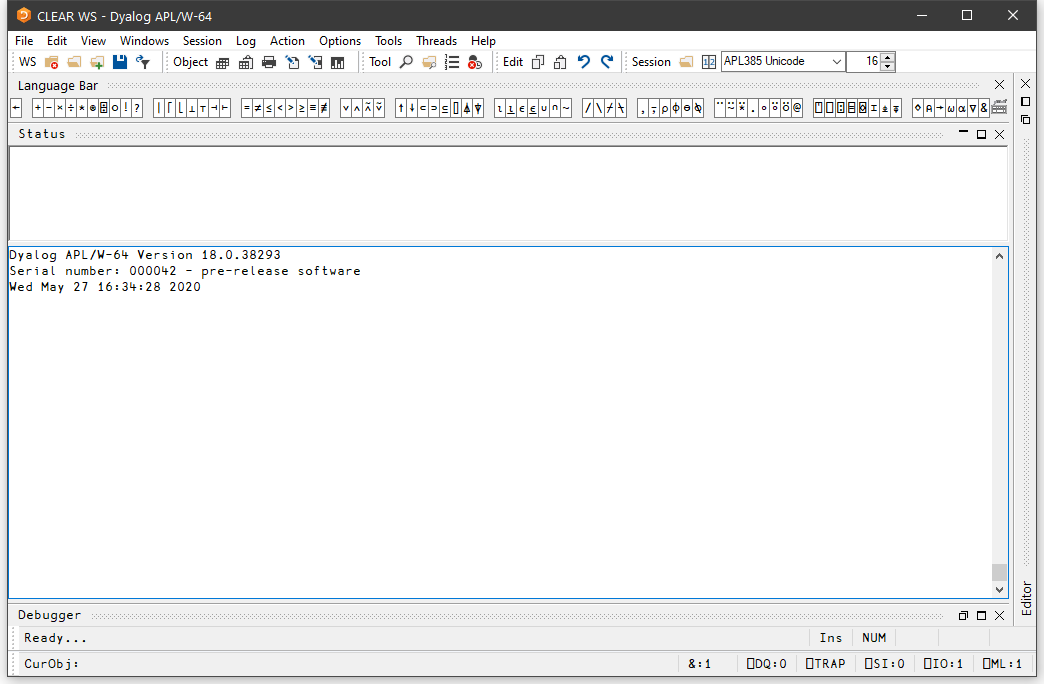Click the session vertical scrollbar thumb

(999, 572)
